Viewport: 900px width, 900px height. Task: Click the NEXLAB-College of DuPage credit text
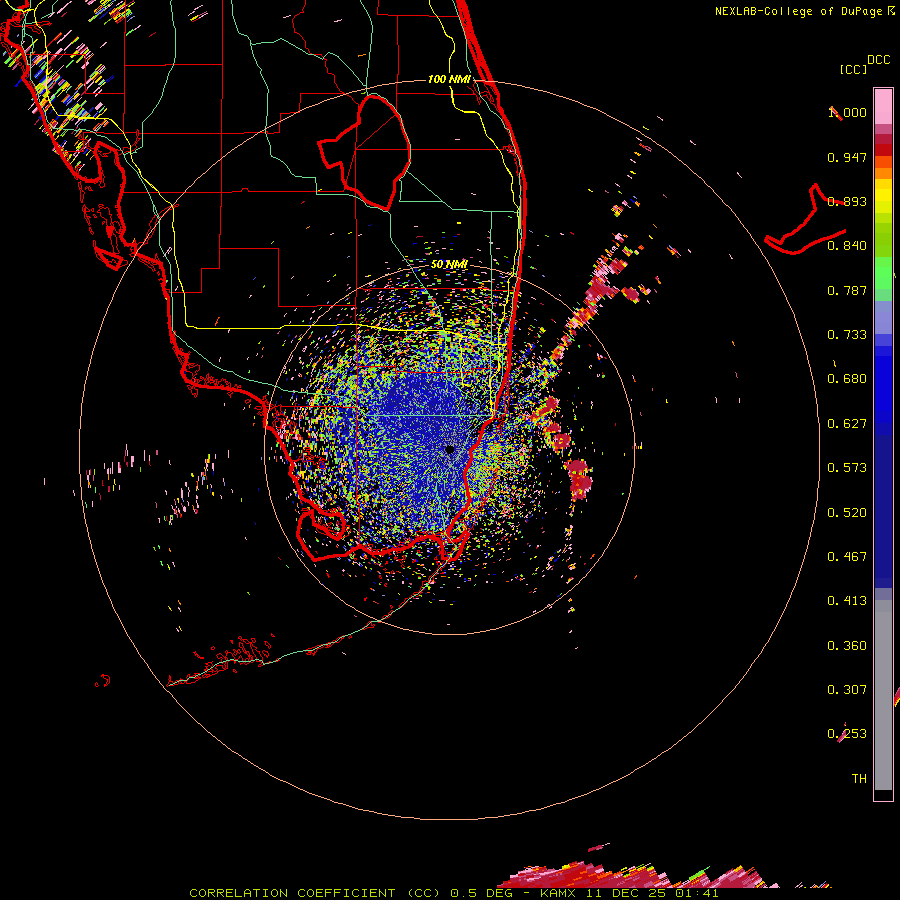[x=804, y=11]
